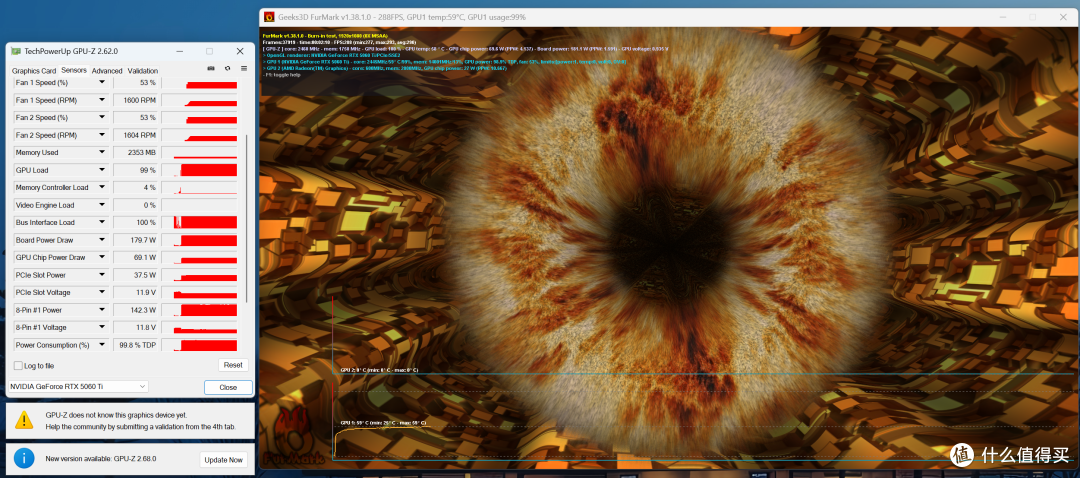Open the PCIe Slot Voltage dropdown
The height and width of the screenshot is (478, 1080).
coord(102,293)
